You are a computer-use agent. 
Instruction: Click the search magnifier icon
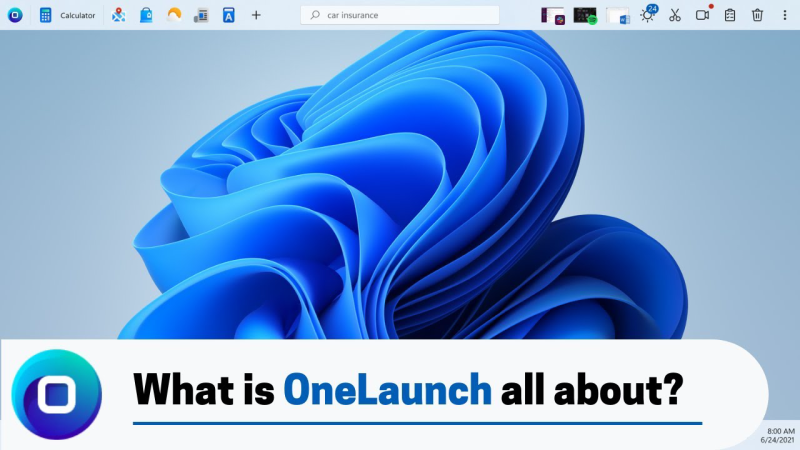[315, 15]
